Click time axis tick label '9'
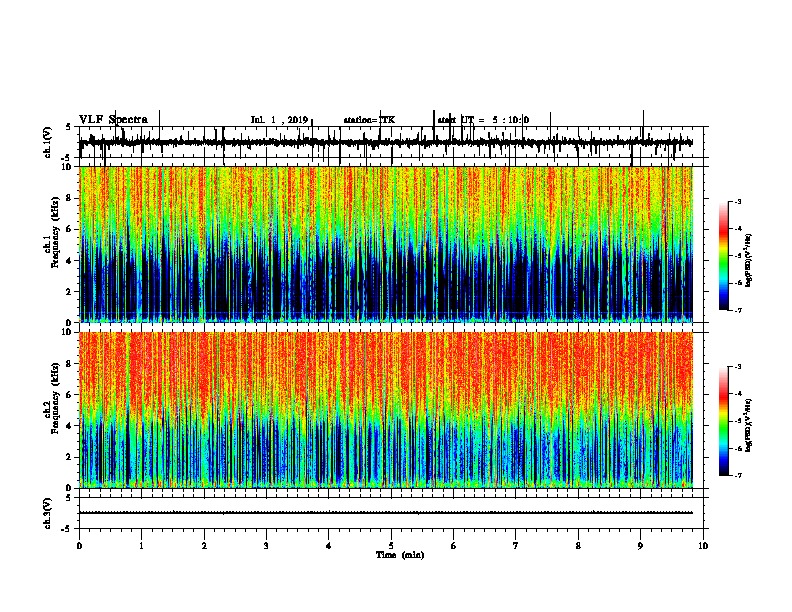Viewport: 792px width, 612px height. click(640, 546)
